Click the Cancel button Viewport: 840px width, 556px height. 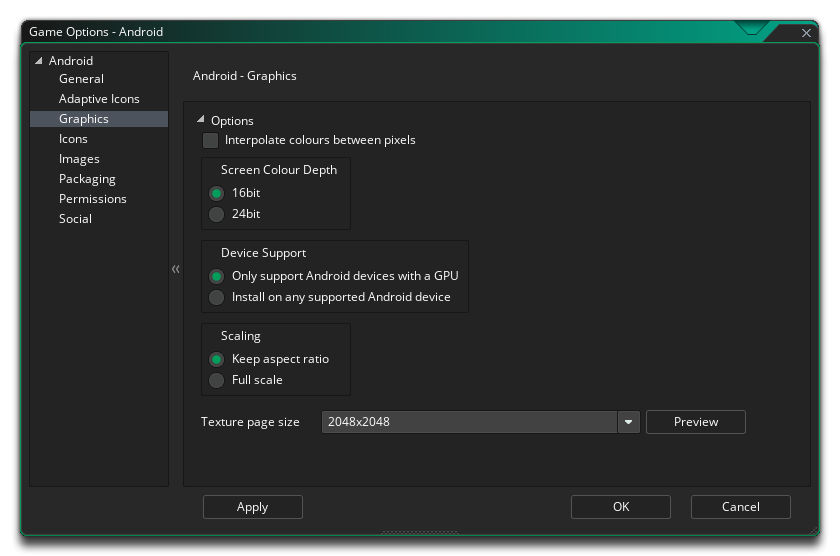point(740,507)
